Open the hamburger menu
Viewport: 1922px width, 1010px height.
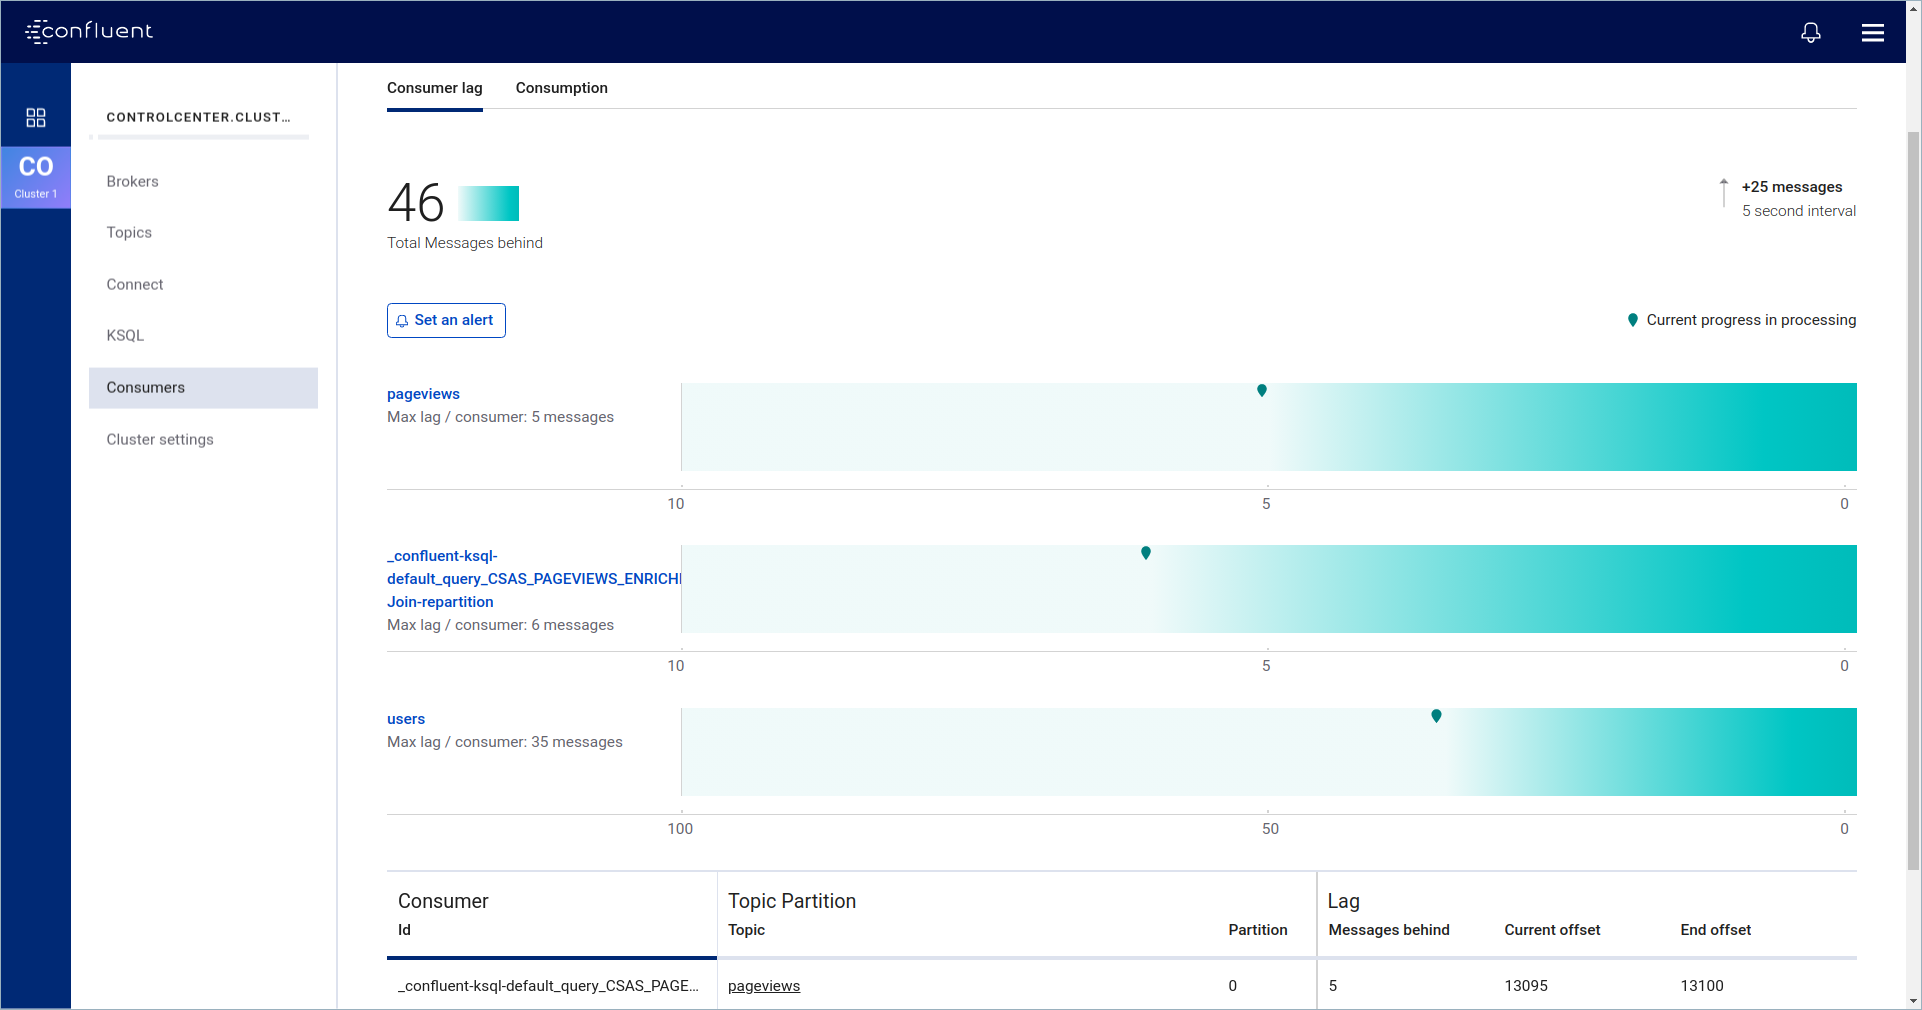pos(1872,33)
